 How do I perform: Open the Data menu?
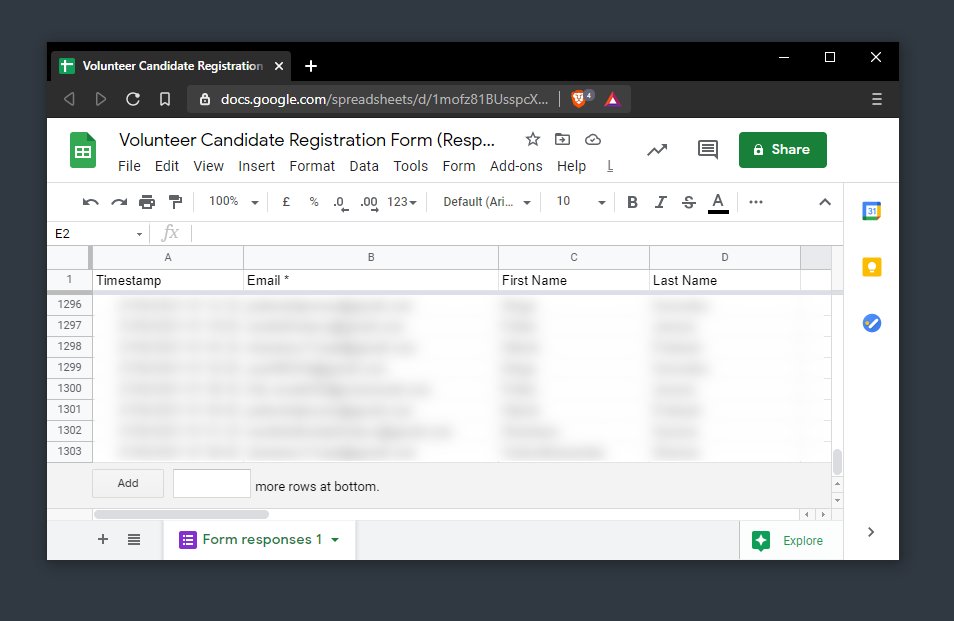(364, 166)
